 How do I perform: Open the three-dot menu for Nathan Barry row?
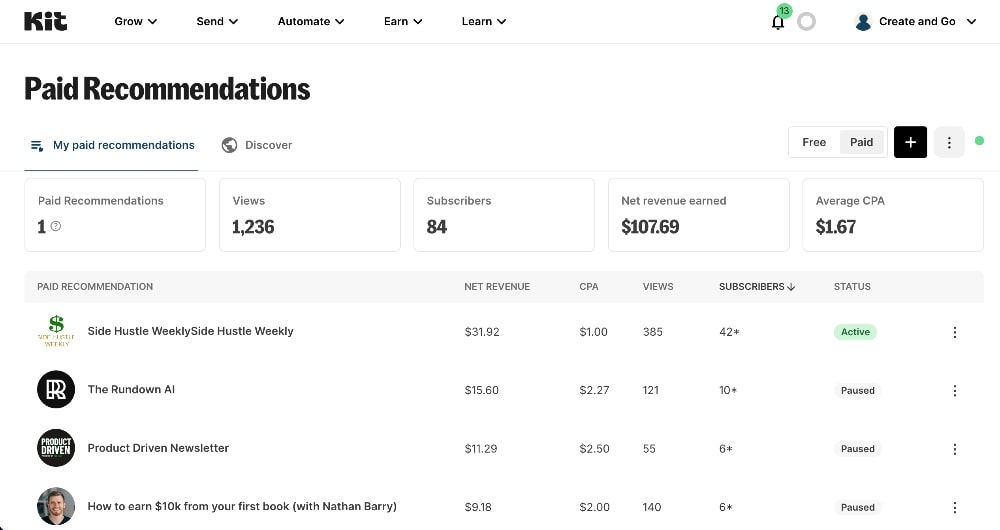pos(955,508)
